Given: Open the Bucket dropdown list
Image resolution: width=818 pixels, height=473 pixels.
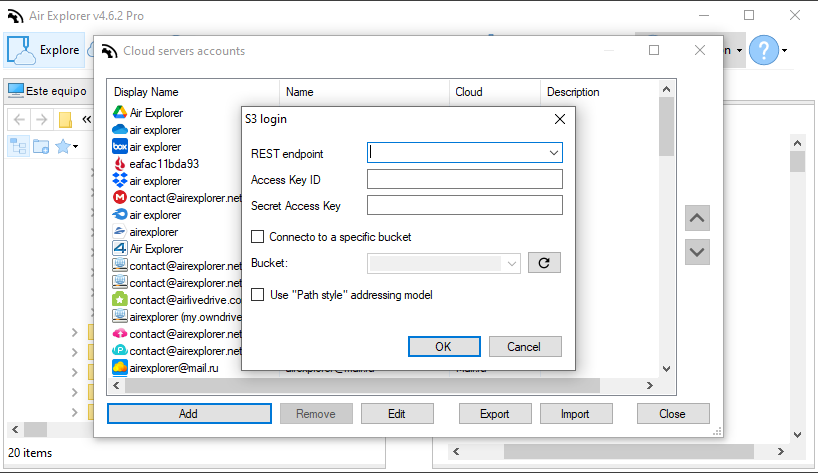Looking at the screenshot, I should pos(512,263).
